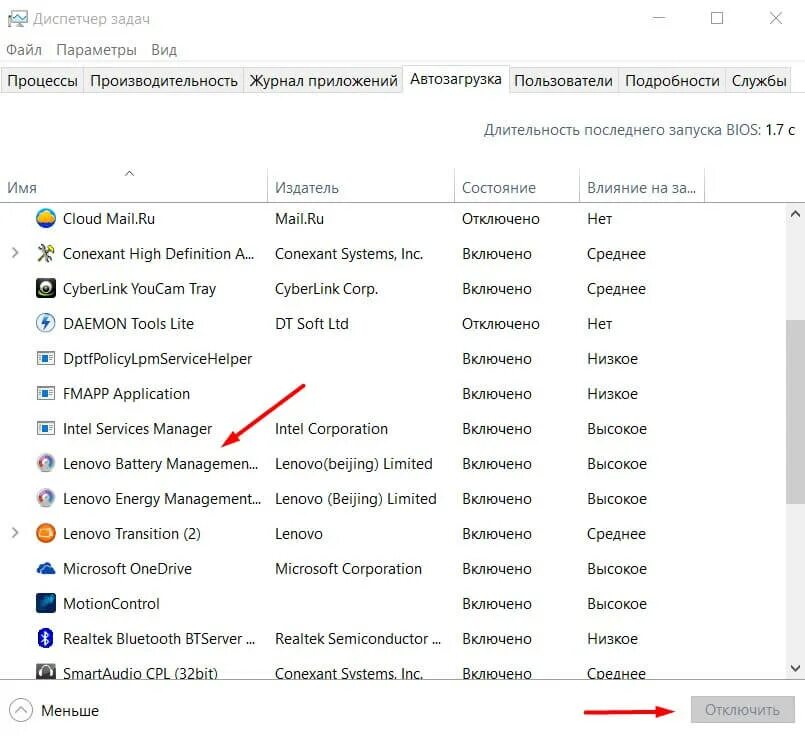Click the vertical scrollbar thumb
The width and height of the screenshot is (805, 739).
tap(795, 411)
